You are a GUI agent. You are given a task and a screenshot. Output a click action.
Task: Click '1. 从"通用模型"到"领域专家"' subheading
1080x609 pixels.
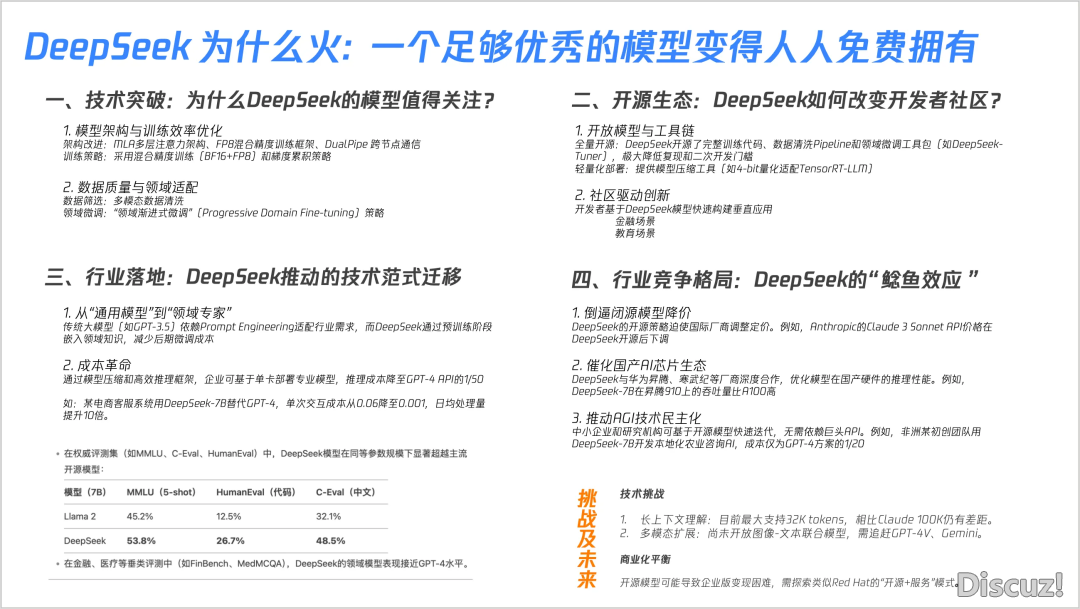point(147,312)
